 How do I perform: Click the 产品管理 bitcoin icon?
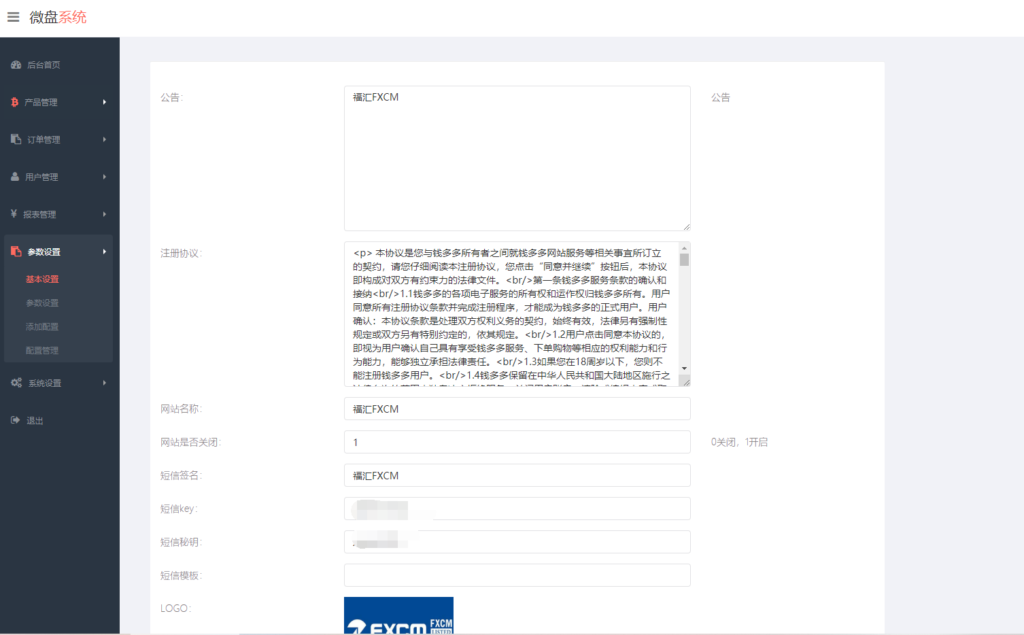[15, 102]
